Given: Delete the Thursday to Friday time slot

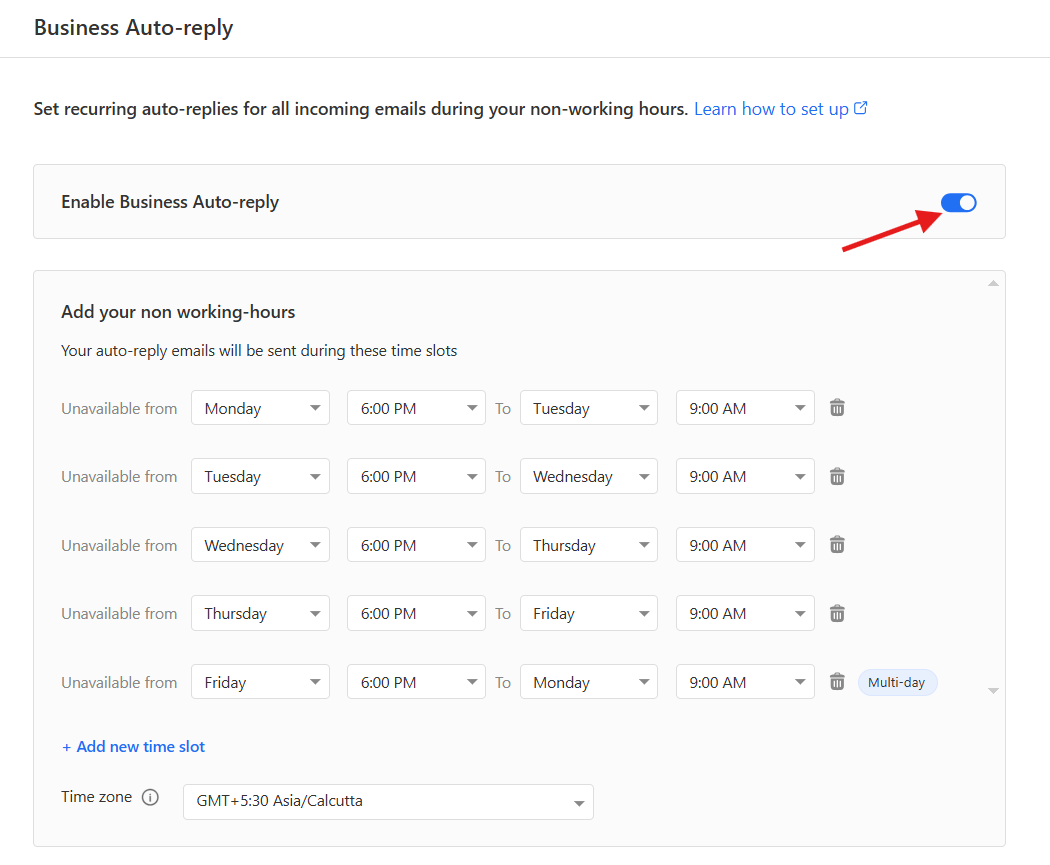Looking at the screenshot, I should 837,613.
